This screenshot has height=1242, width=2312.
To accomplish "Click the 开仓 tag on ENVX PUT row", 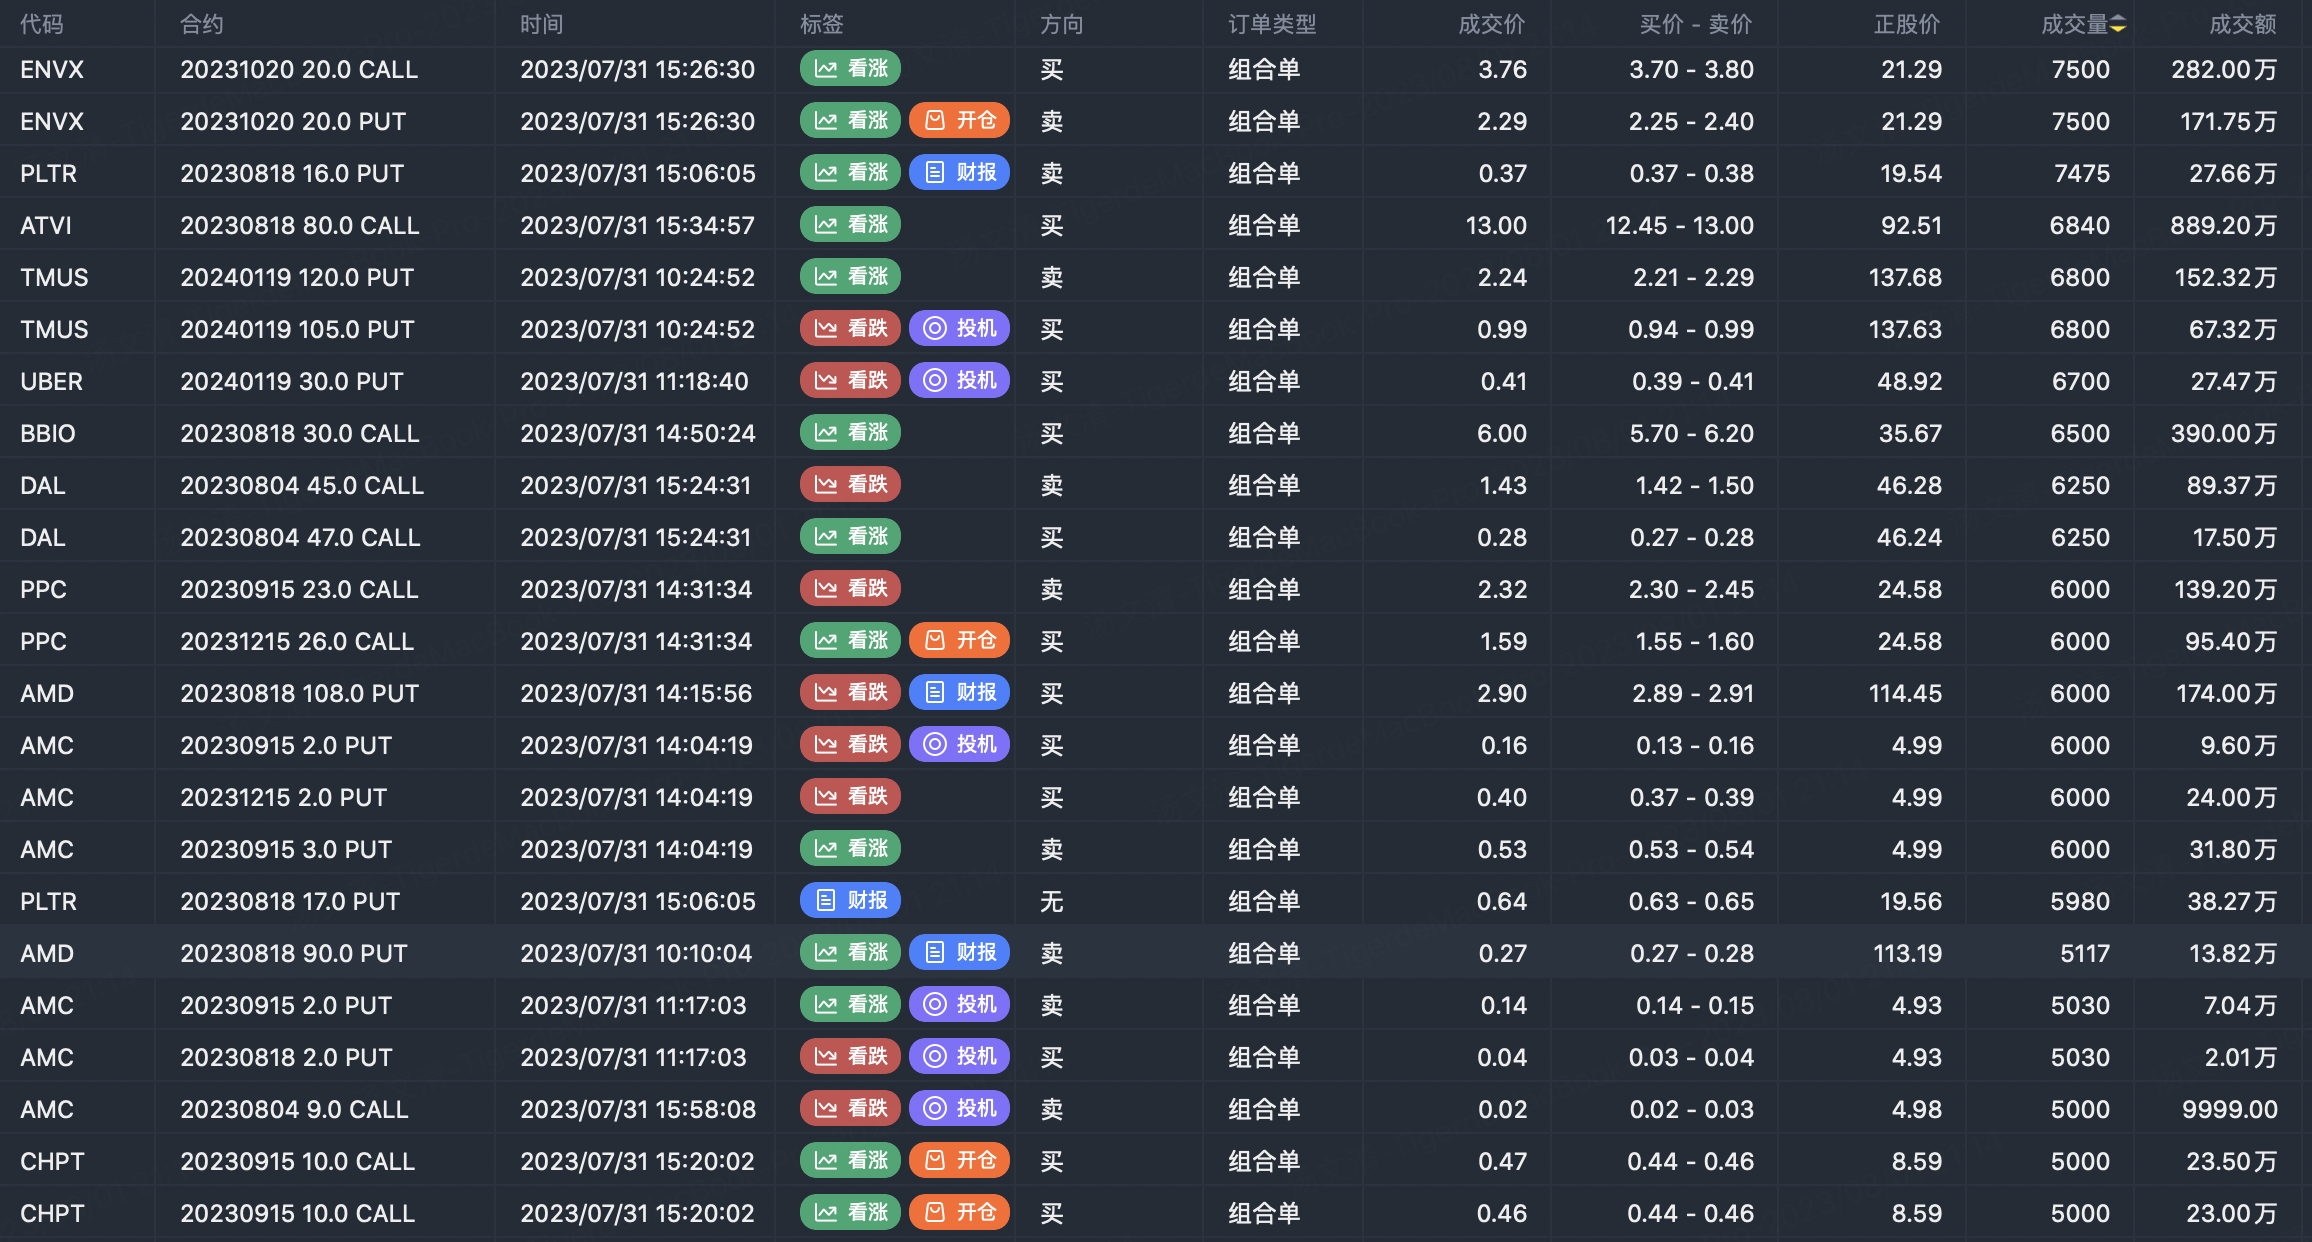I will [959, 121].
